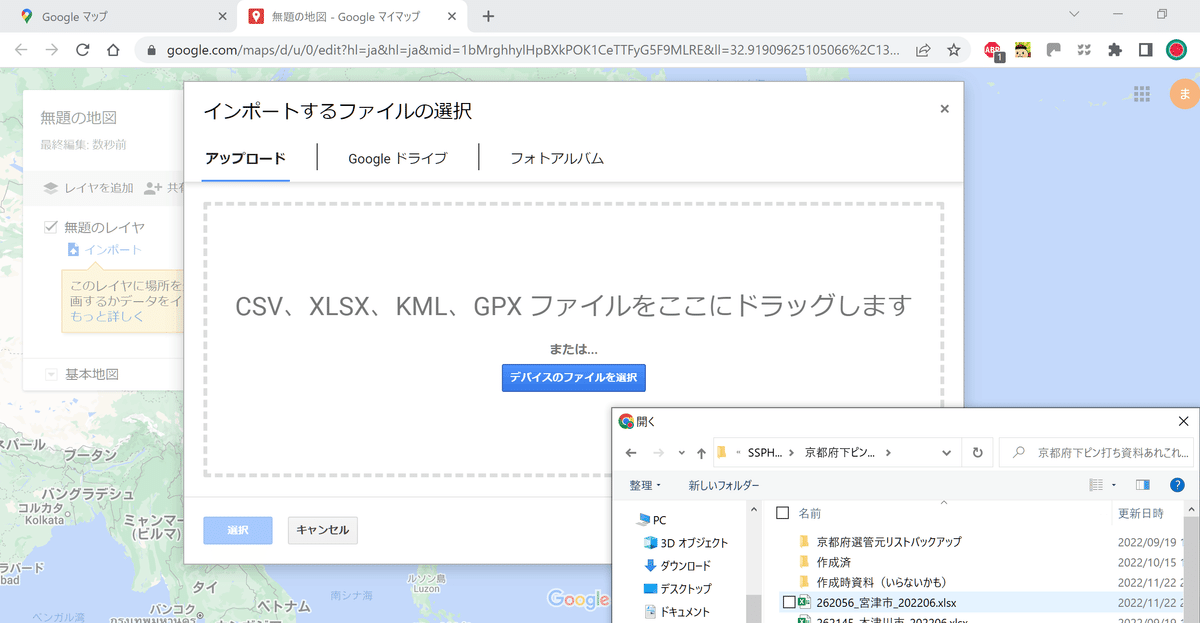Click レイヤを追加 in the map panel

[x=89, y=187]
